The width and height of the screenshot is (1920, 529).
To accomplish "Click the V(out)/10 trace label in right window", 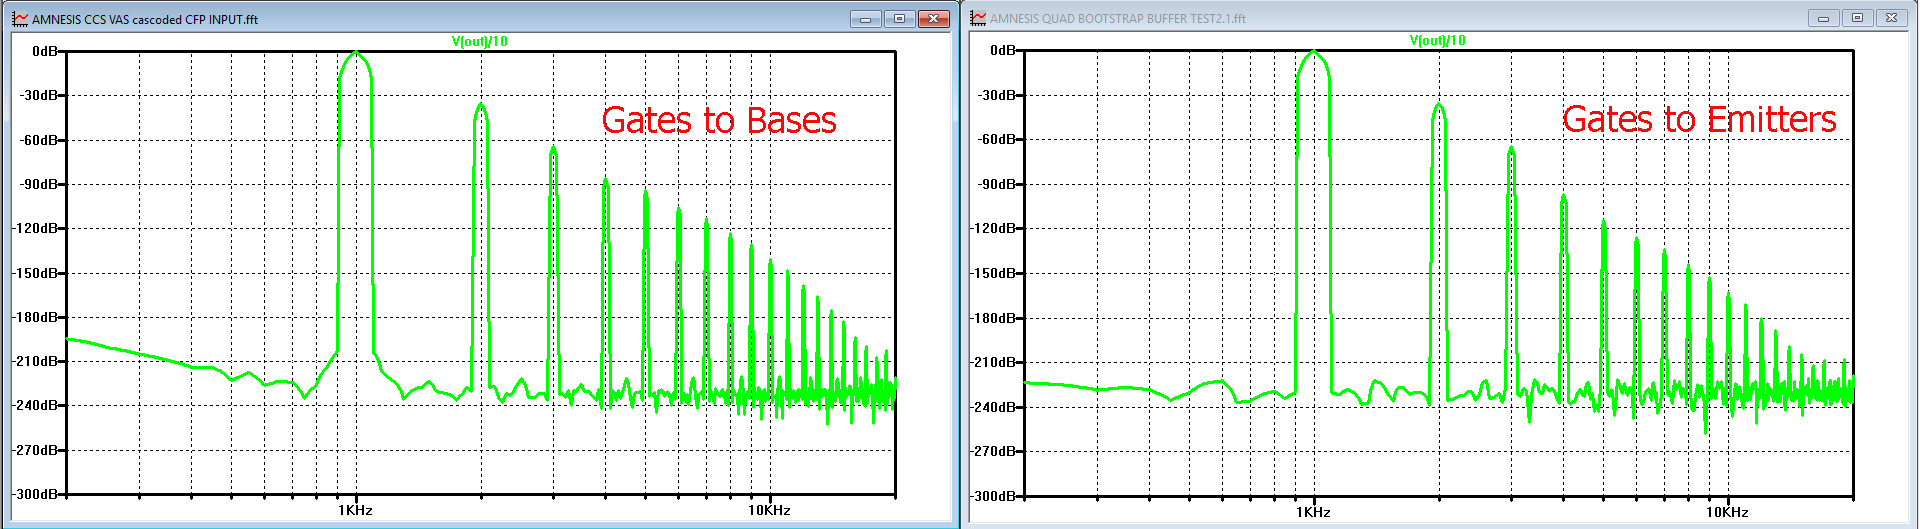I will click(x=1438, y=40).
